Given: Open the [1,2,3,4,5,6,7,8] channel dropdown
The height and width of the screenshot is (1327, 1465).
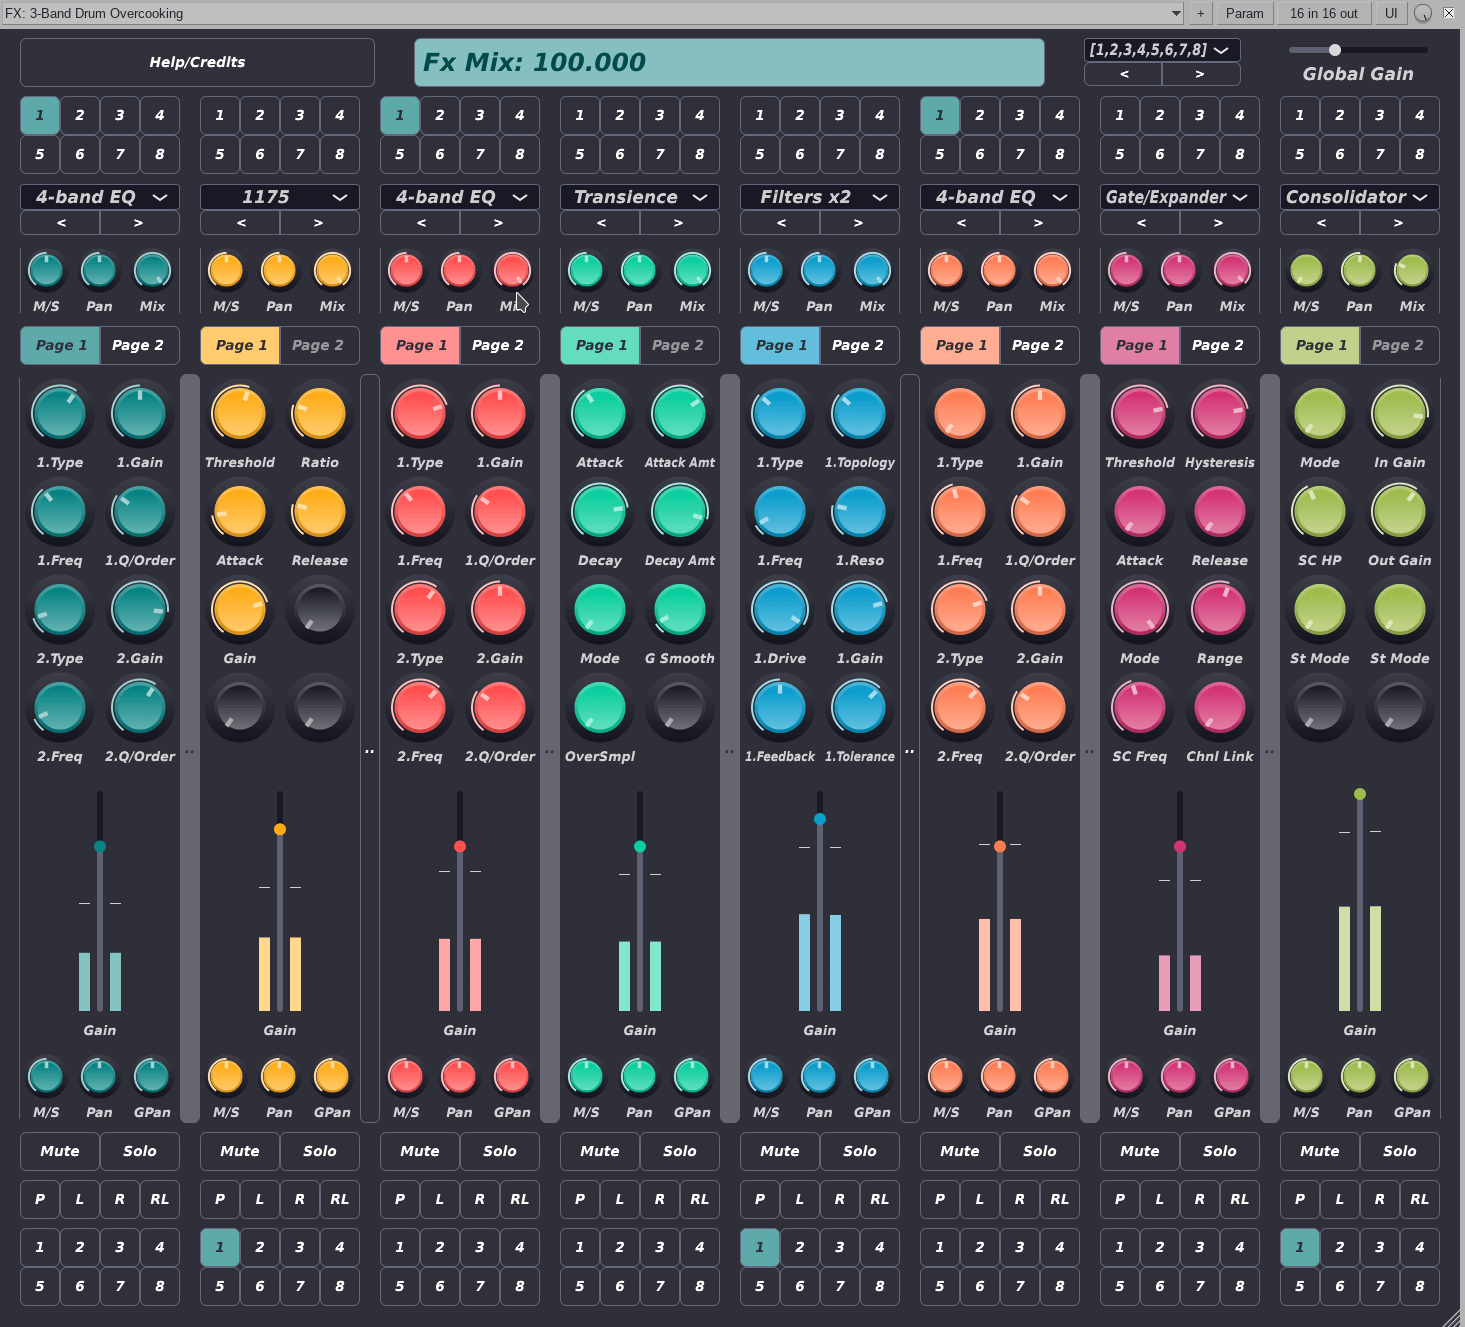Looking at the screenshot, I should (x=1161, y=50).
